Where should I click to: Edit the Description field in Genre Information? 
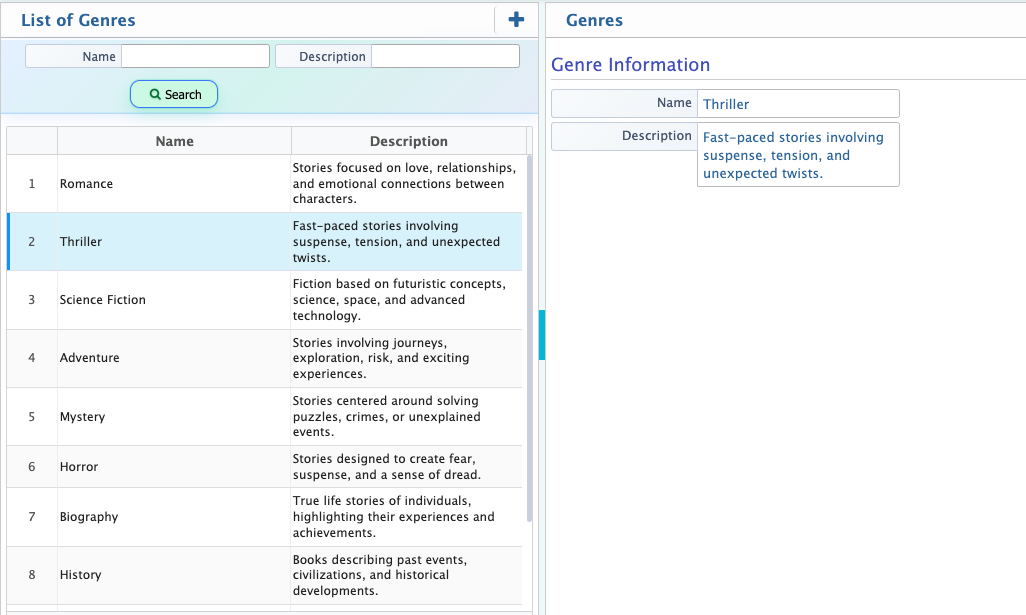[797, 155]
